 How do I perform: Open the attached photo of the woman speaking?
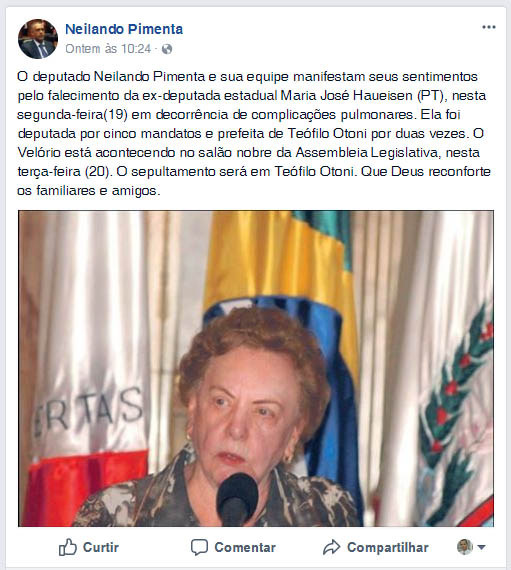[256, 368]
